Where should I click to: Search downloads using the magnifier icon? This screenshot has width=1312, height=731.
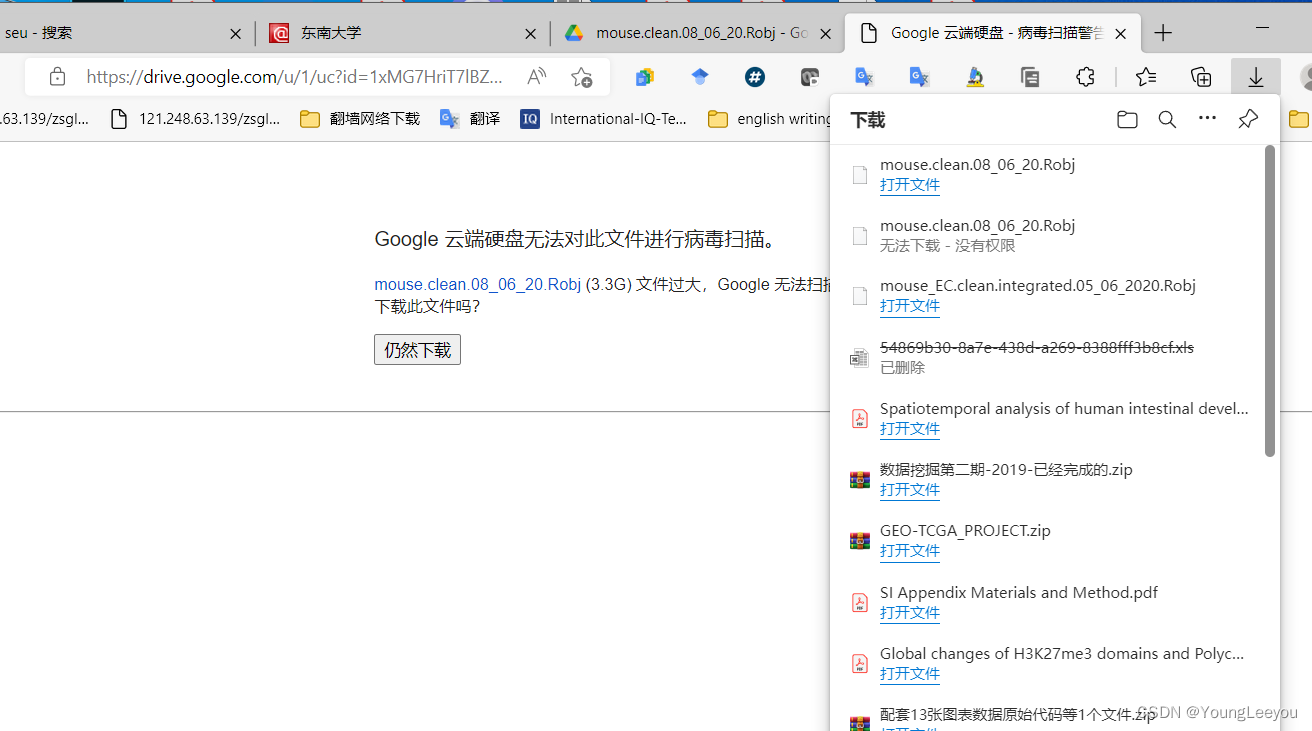[x=1167, y=120]
